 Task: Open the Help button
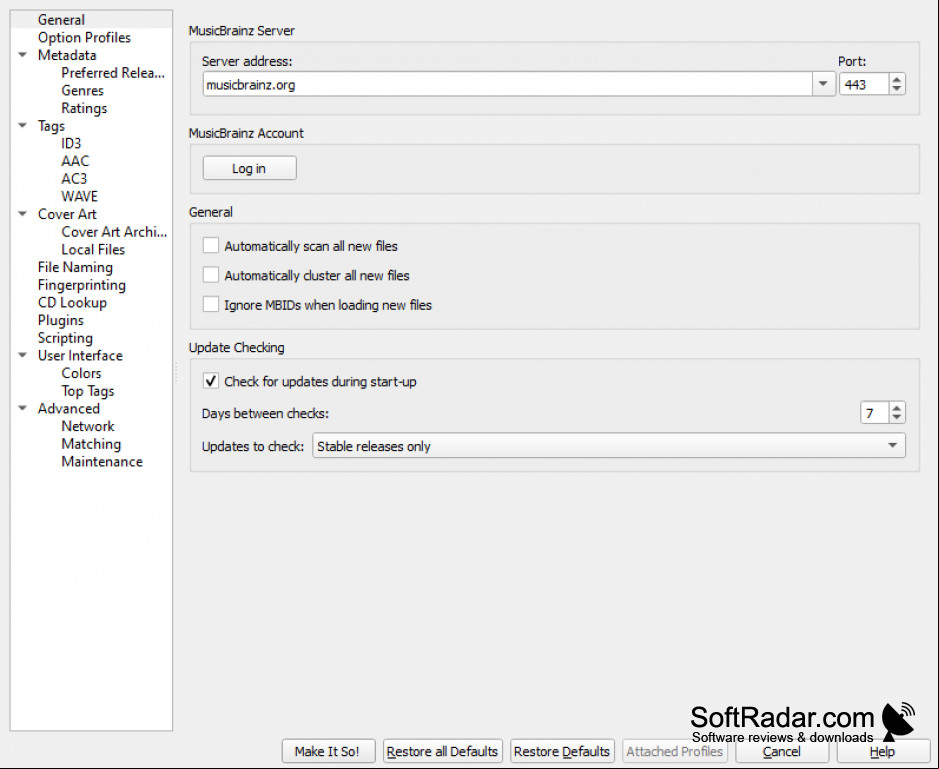point(882,751)
